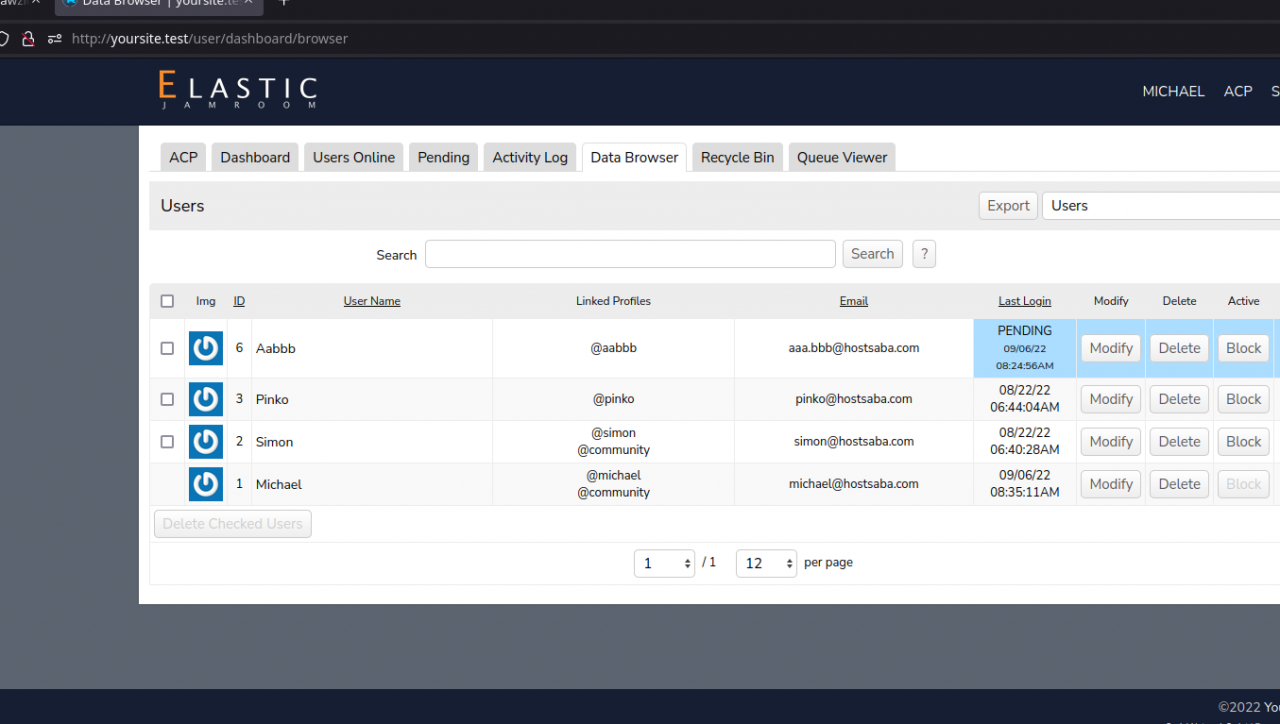Click Pinko's user avatar icon
1280x724 pixels.
206,399
